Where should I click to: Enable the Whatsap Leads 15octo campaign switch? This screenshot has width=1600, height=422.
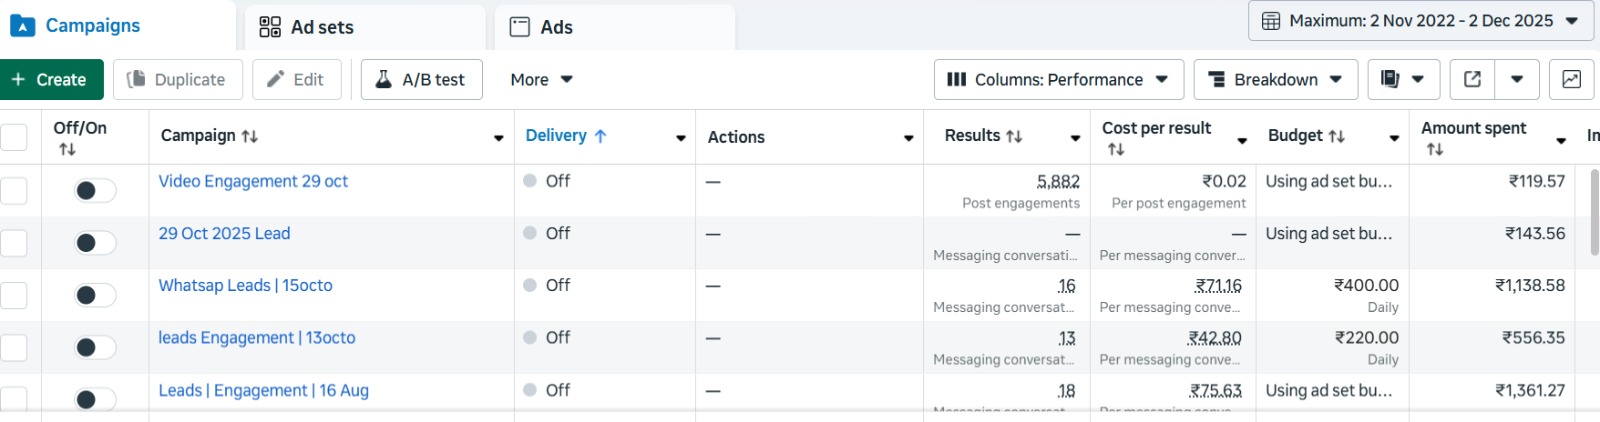click(x=95, y=295)
